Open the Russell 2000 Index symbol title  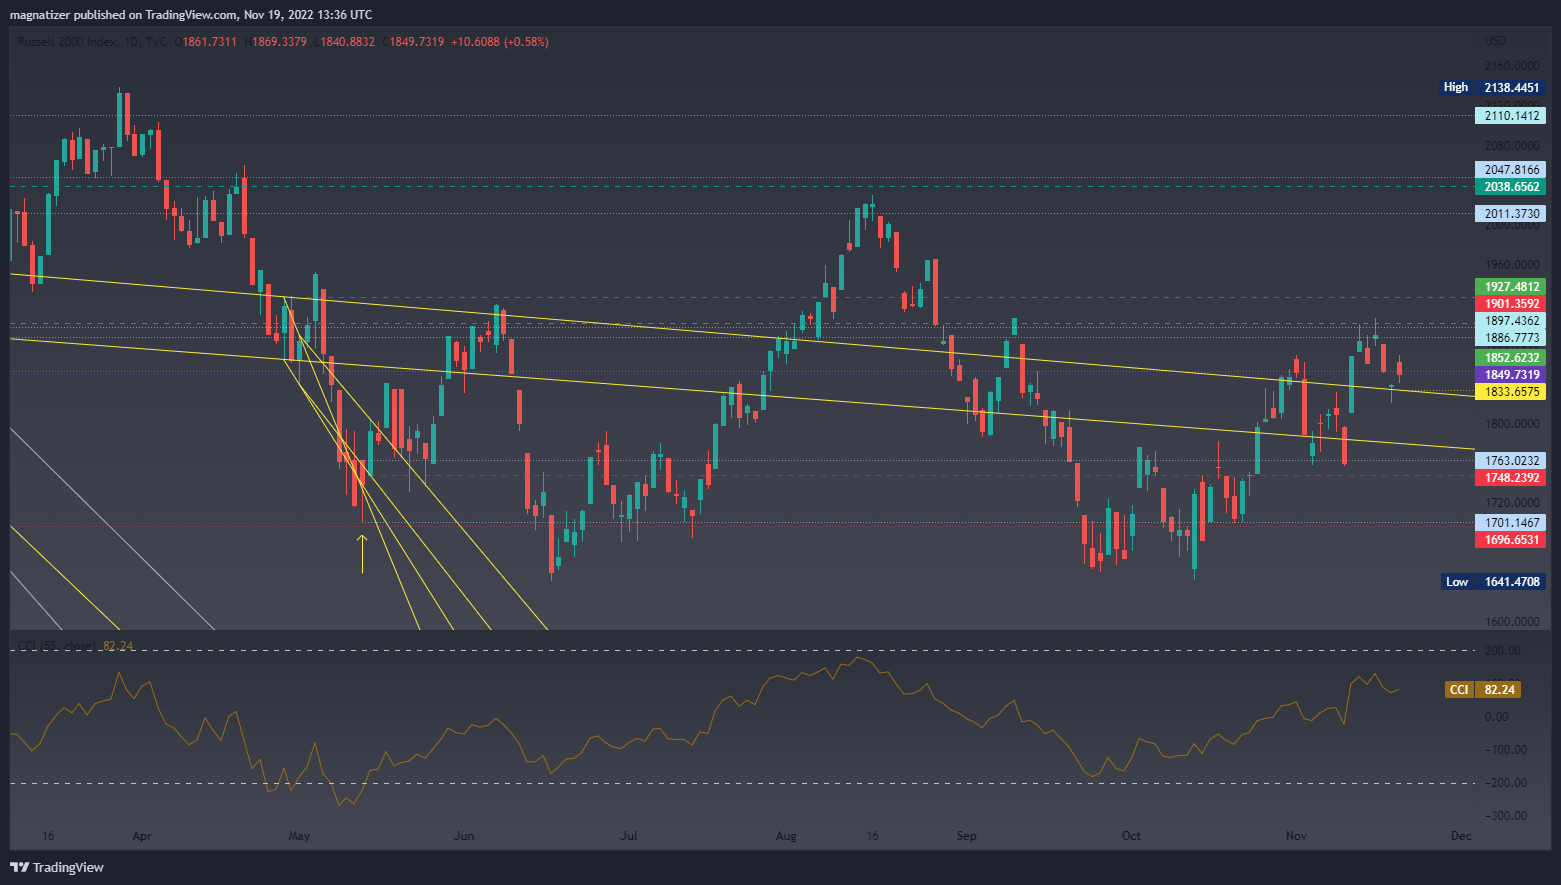[x=66, y=42]
